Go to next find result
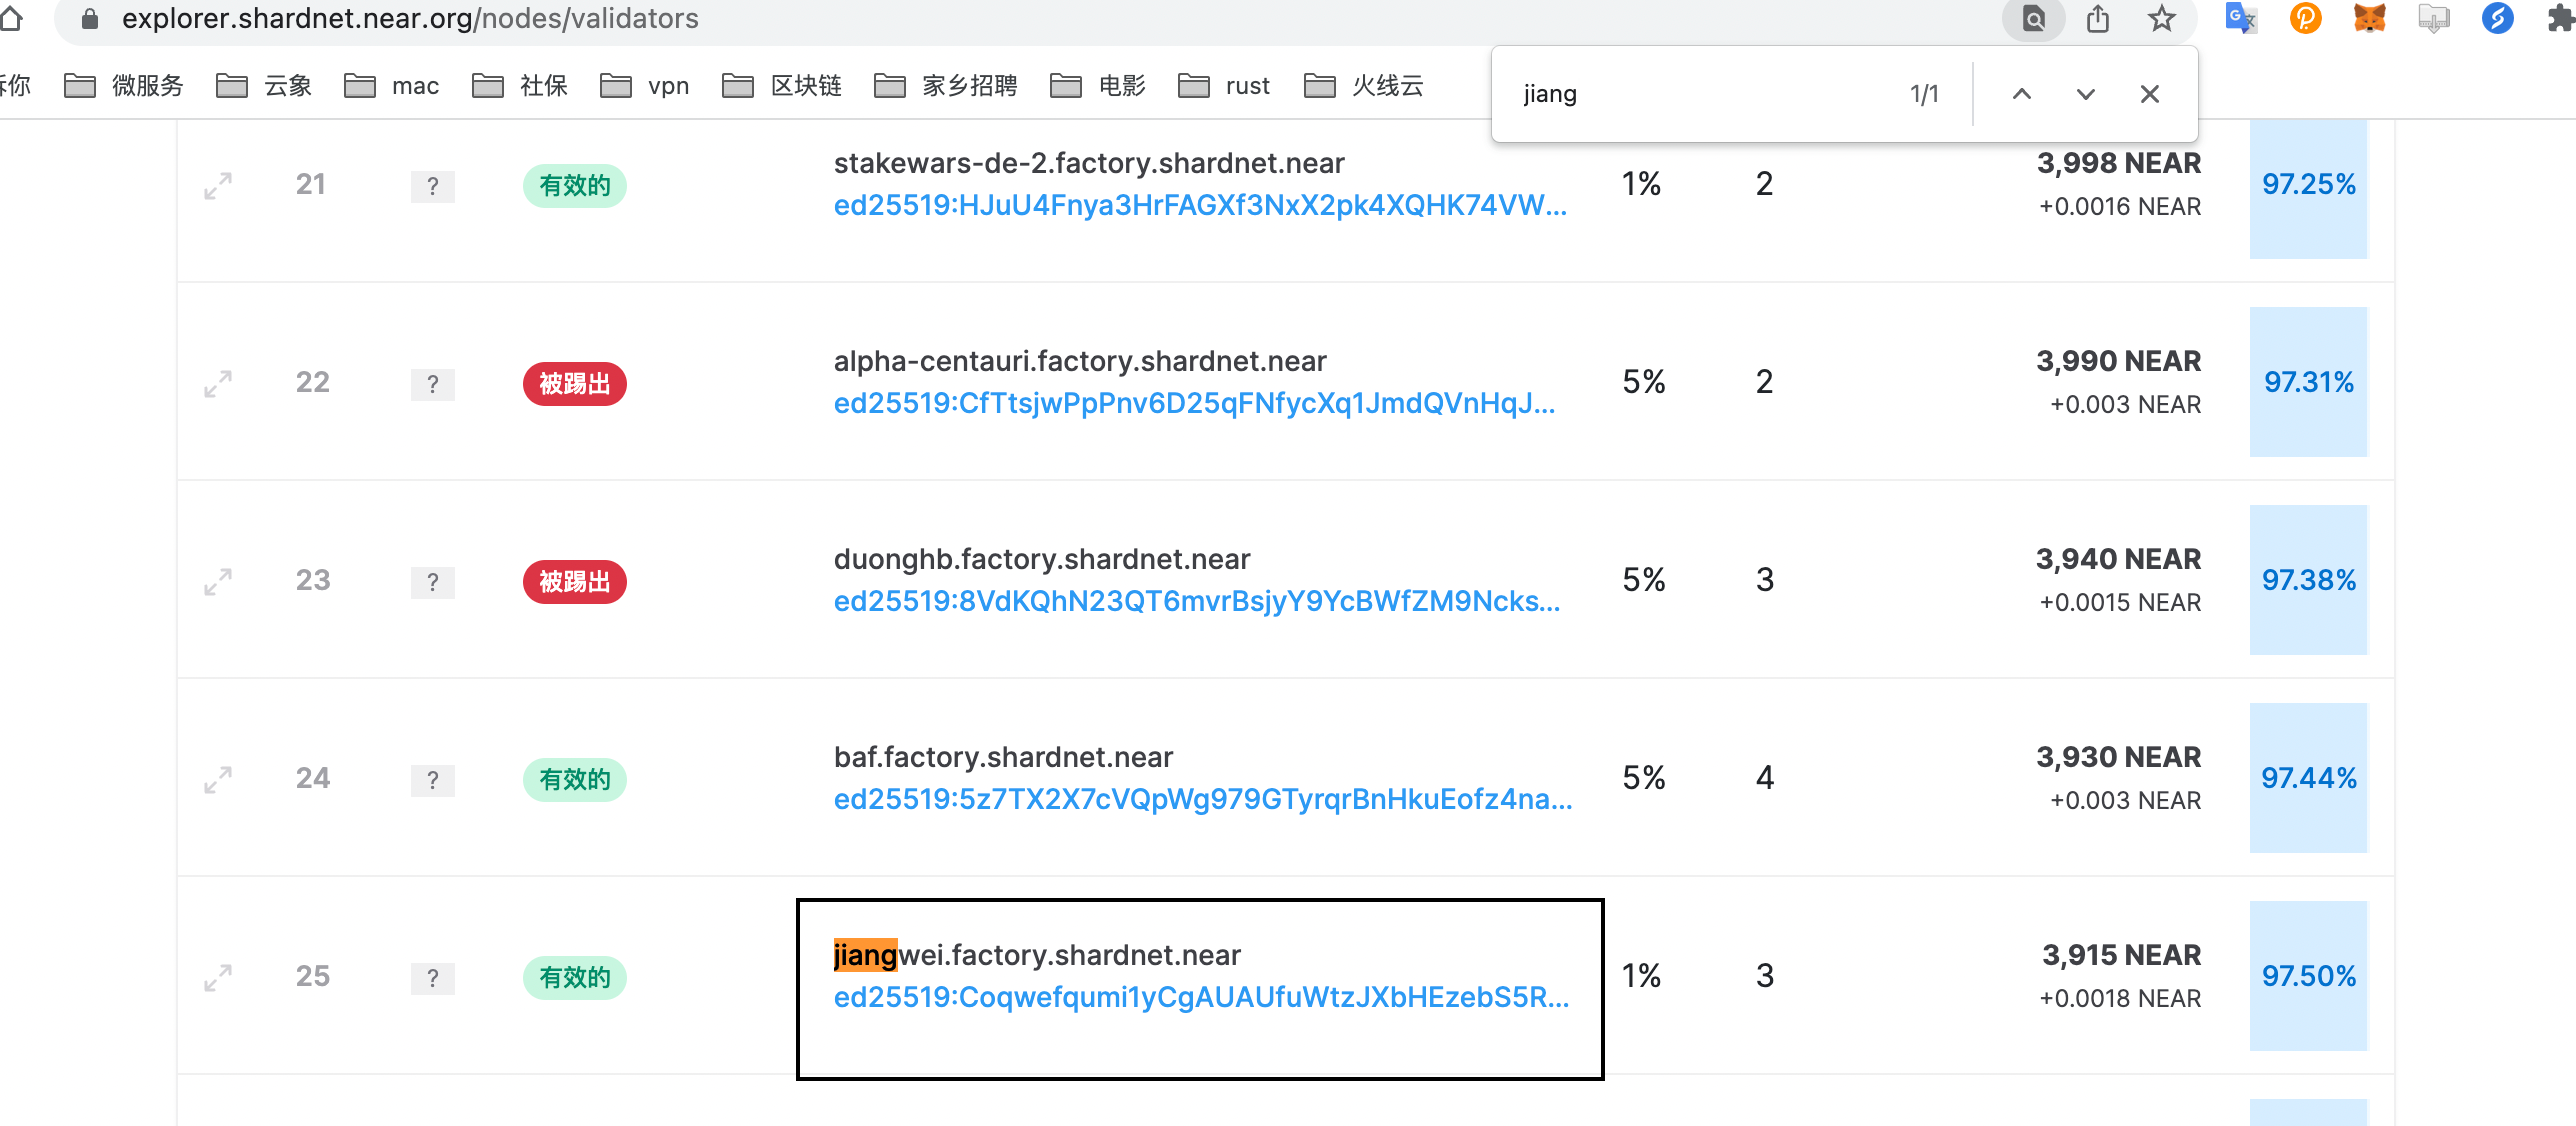The width and height of the screenshot is (2576, 1126). [2085, 94]
